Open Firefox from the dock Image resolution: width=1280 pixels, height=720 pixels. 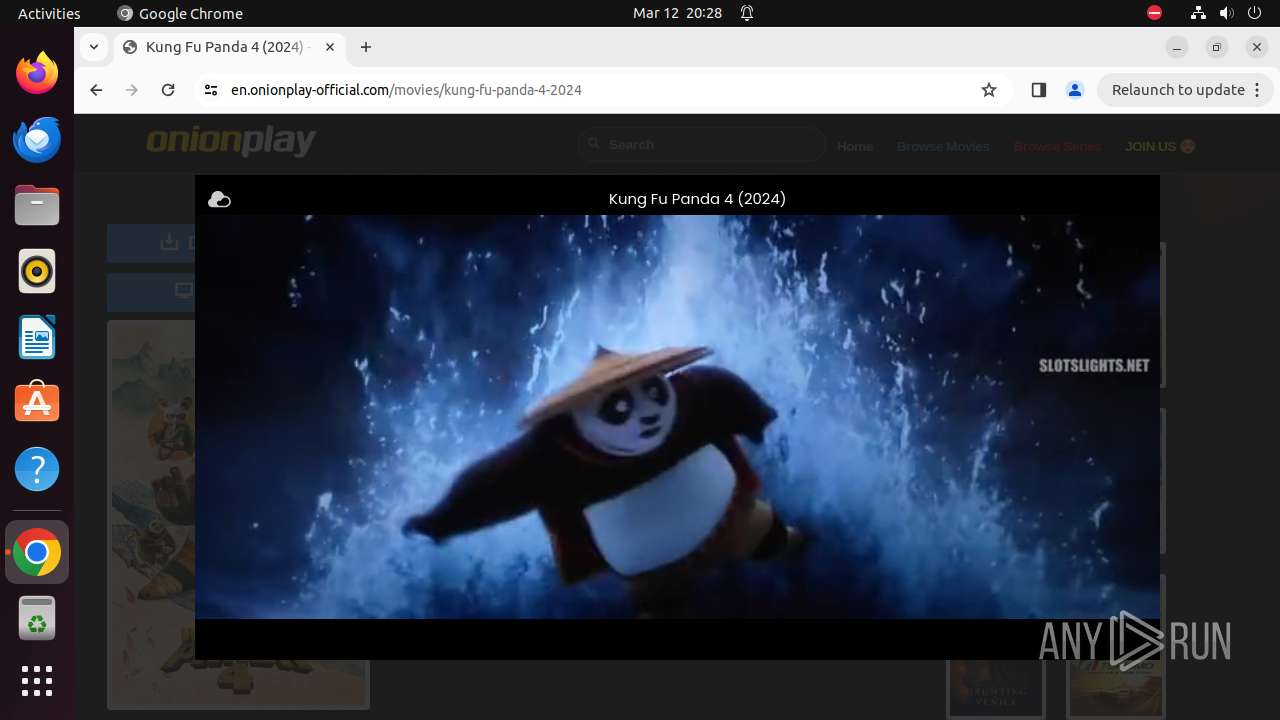(x=37, y=73)
